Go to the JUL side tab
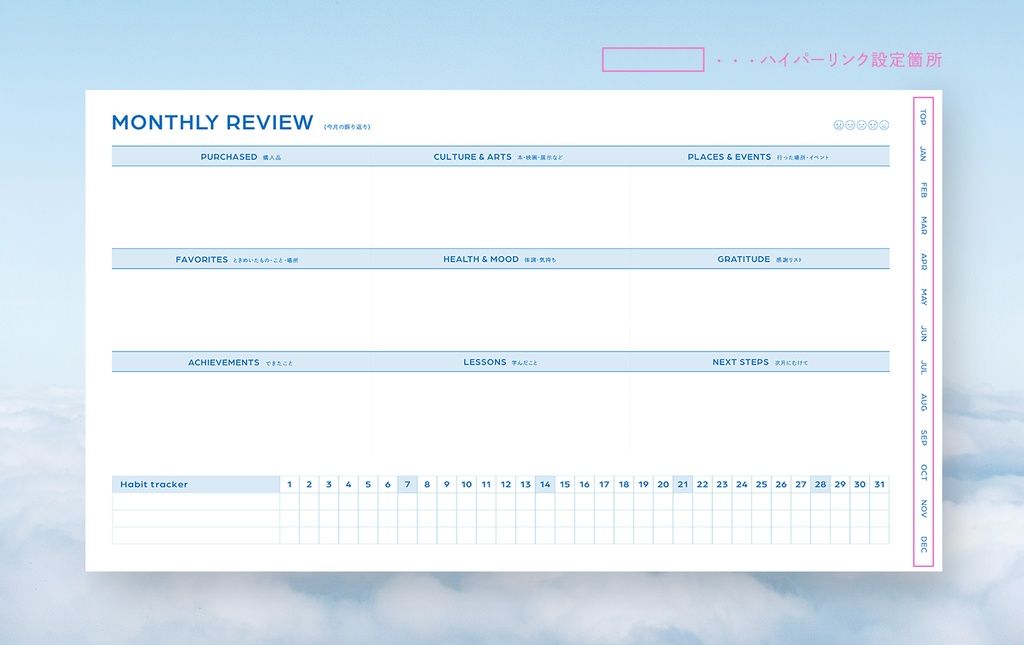 point(923,368)
